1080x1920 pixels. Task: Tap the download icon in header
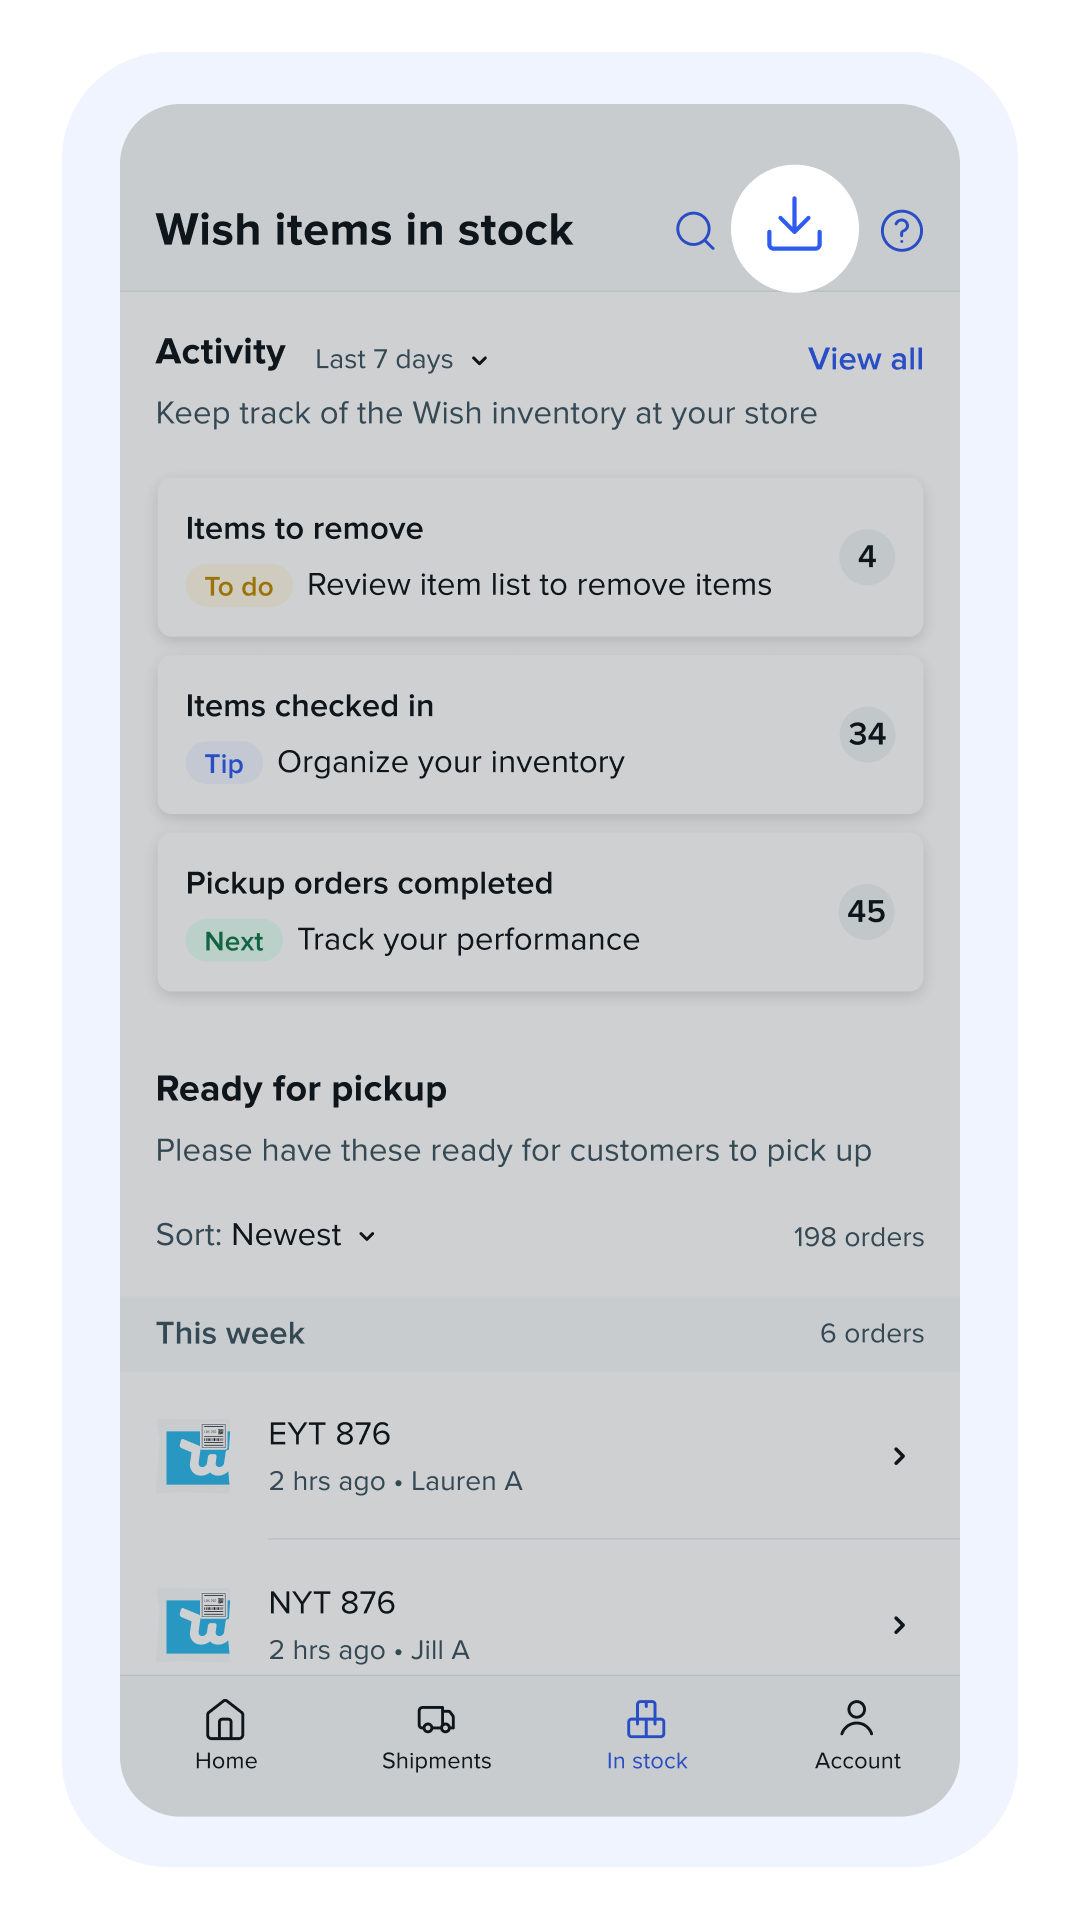795,229
